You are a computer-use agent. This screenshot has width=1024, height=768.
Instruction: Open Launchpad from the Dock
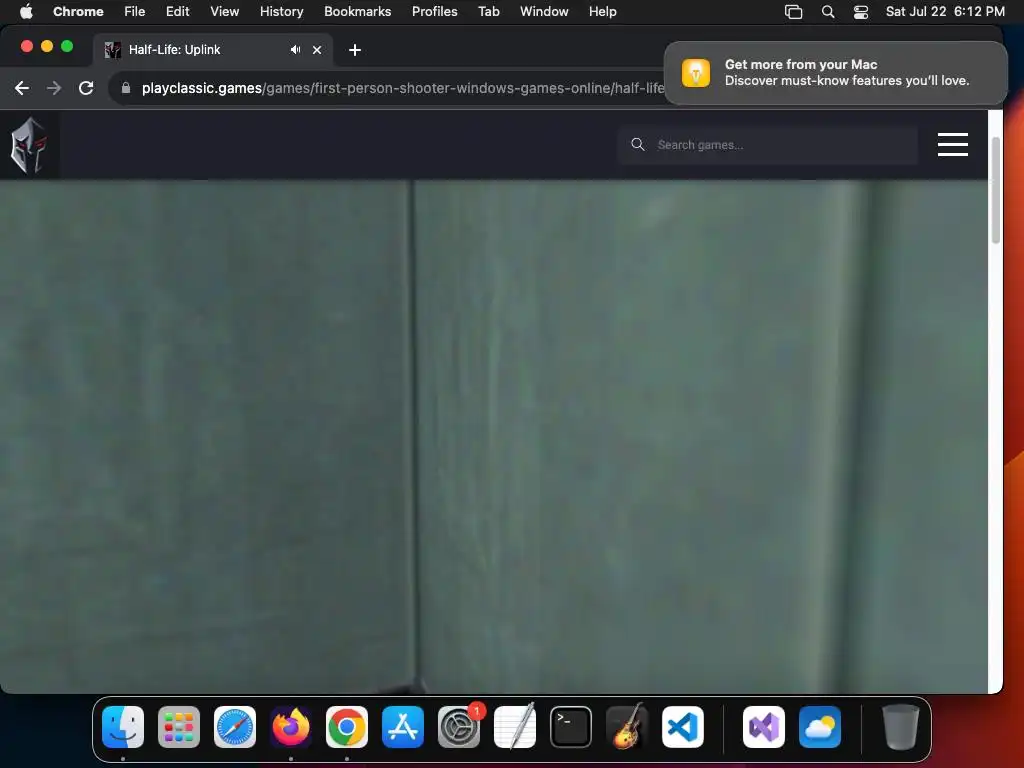coord(178,727)
